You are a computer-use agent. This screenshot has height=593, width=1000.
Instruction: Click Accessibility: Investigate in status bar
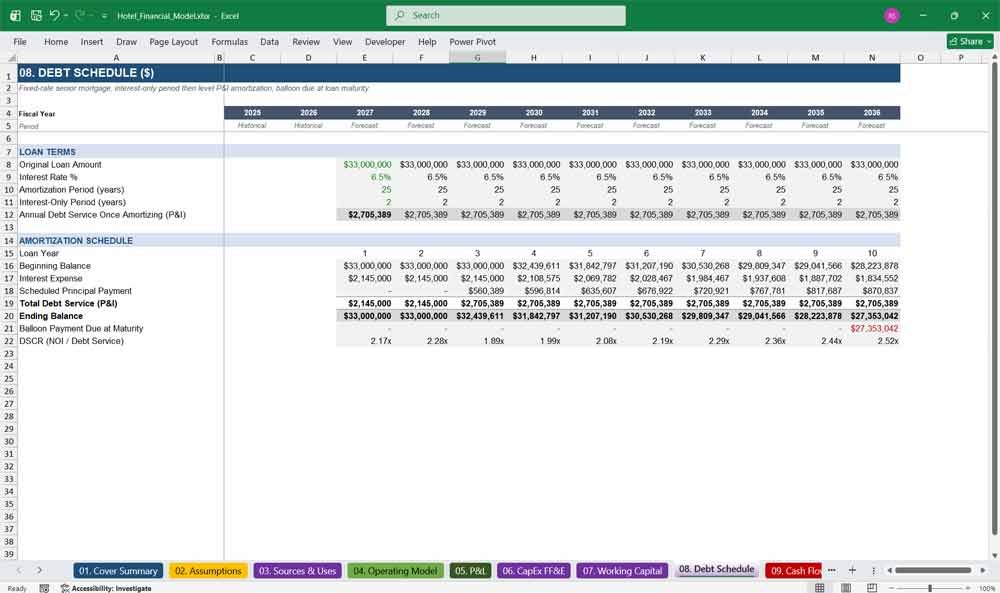tap(106, 588)
